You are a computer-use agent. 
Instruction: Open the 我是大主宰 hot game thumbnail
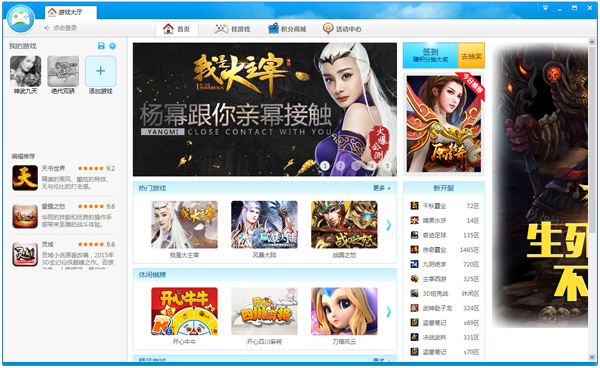click(184, 225)
